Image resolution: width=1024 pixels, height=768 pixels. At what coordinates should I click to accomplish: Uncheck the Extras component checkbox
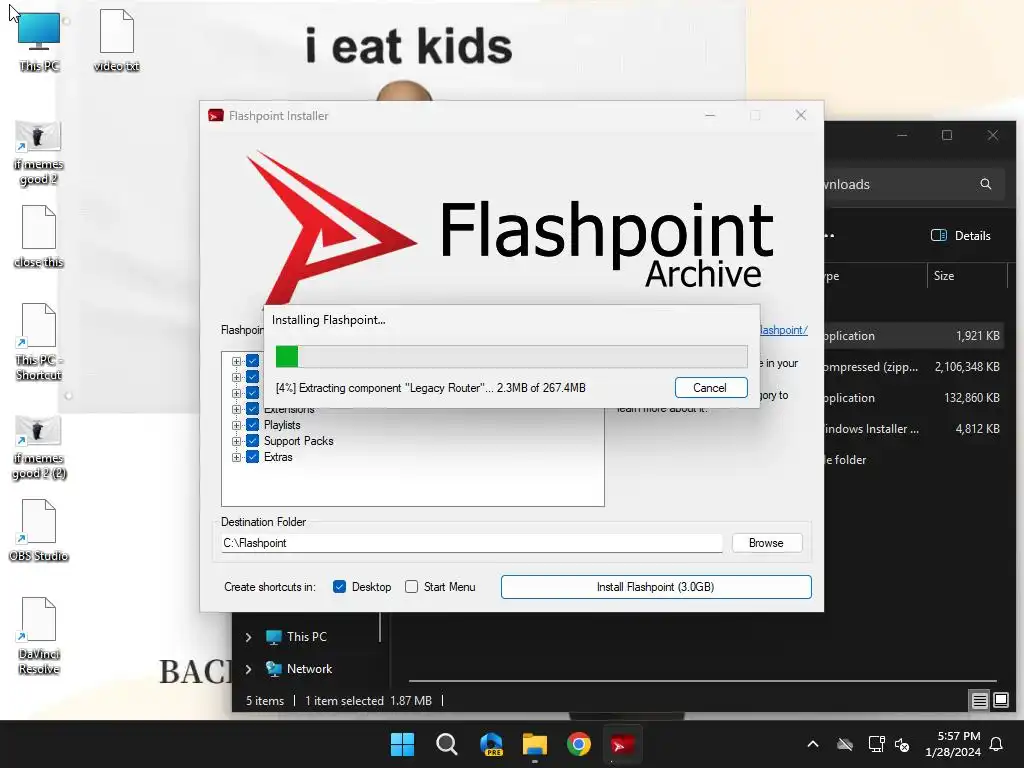[253, 457]
